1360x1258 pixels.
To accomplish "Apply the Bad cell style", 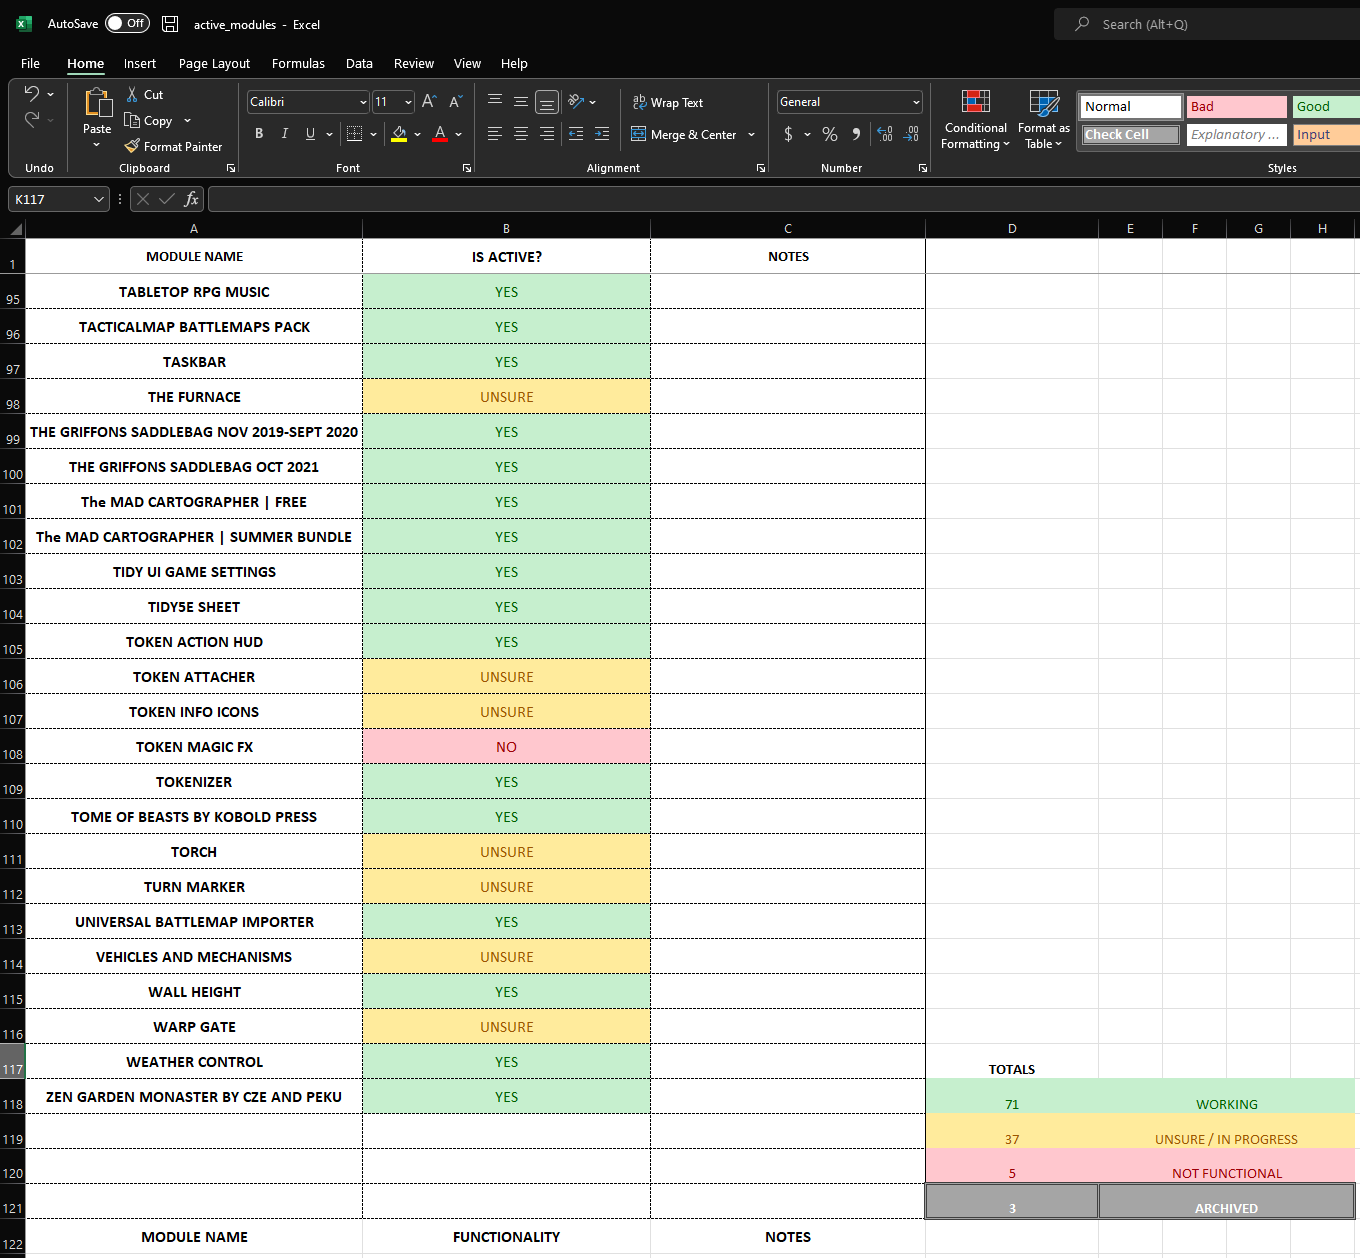I will click(x=1237, y=106).
